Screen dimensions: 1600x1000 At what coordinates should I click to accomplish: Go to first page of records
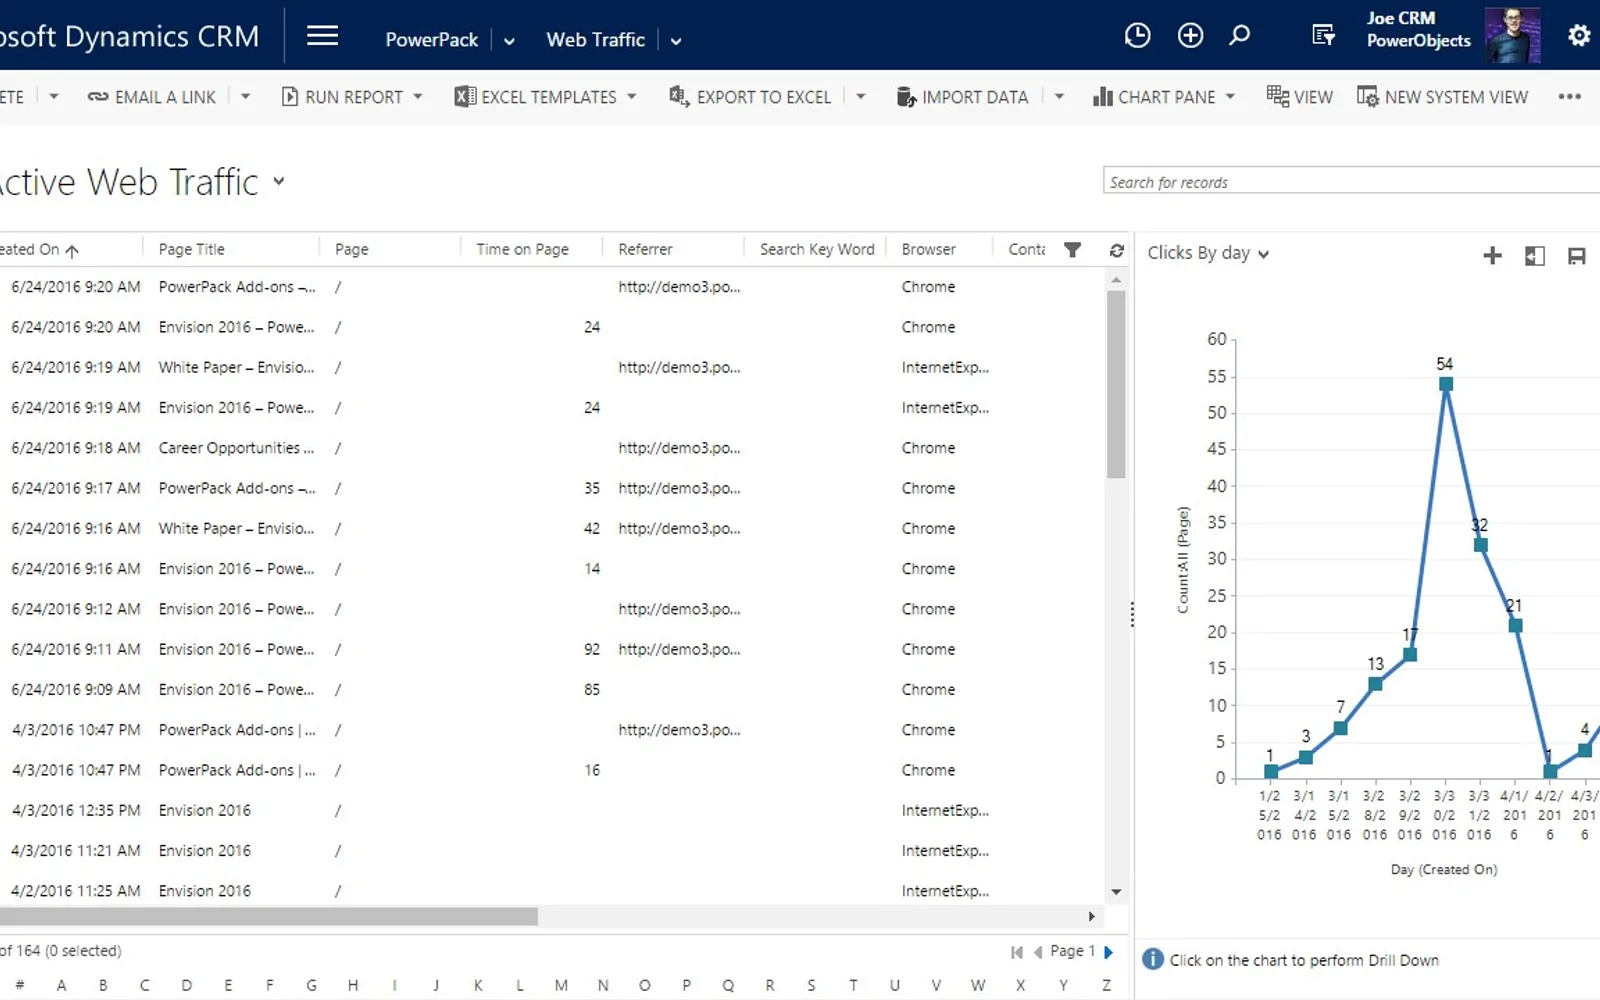tap(1017, 952)
